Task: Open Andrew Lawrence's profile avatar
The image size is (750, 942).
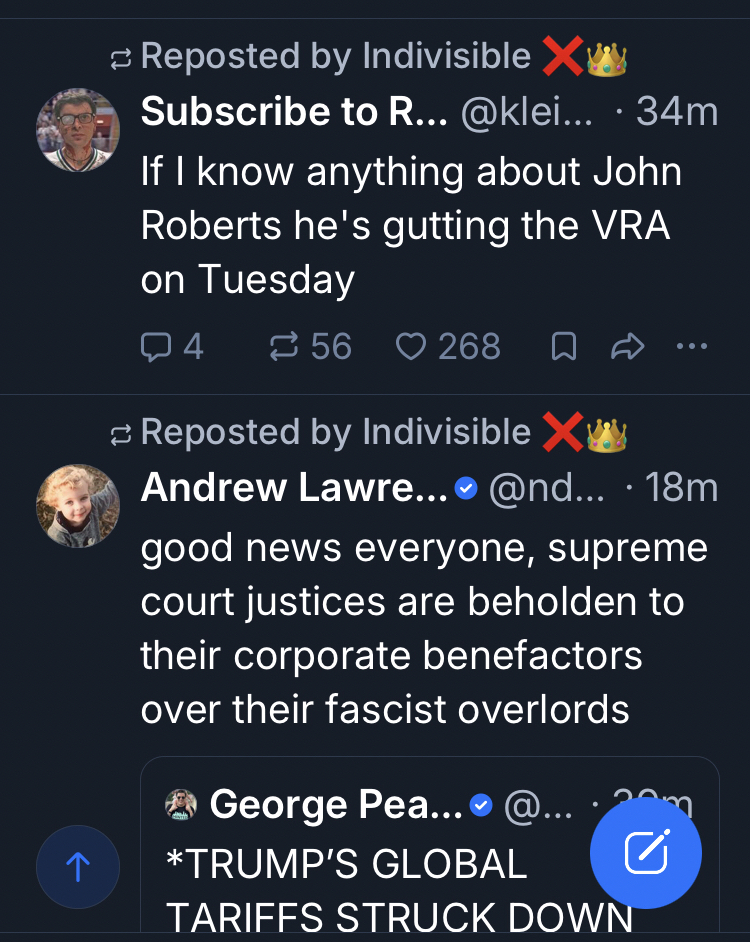Action: 78,506
